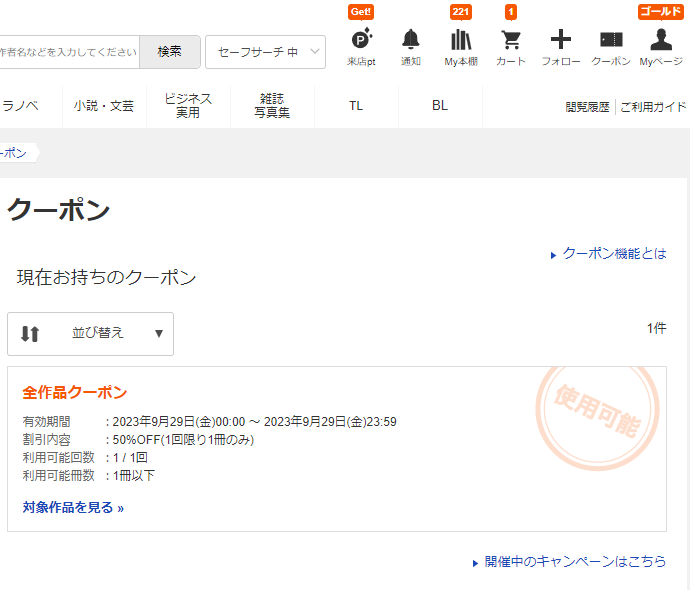Click the sort arrows icon in 並び替え

(x=30, y=334)
